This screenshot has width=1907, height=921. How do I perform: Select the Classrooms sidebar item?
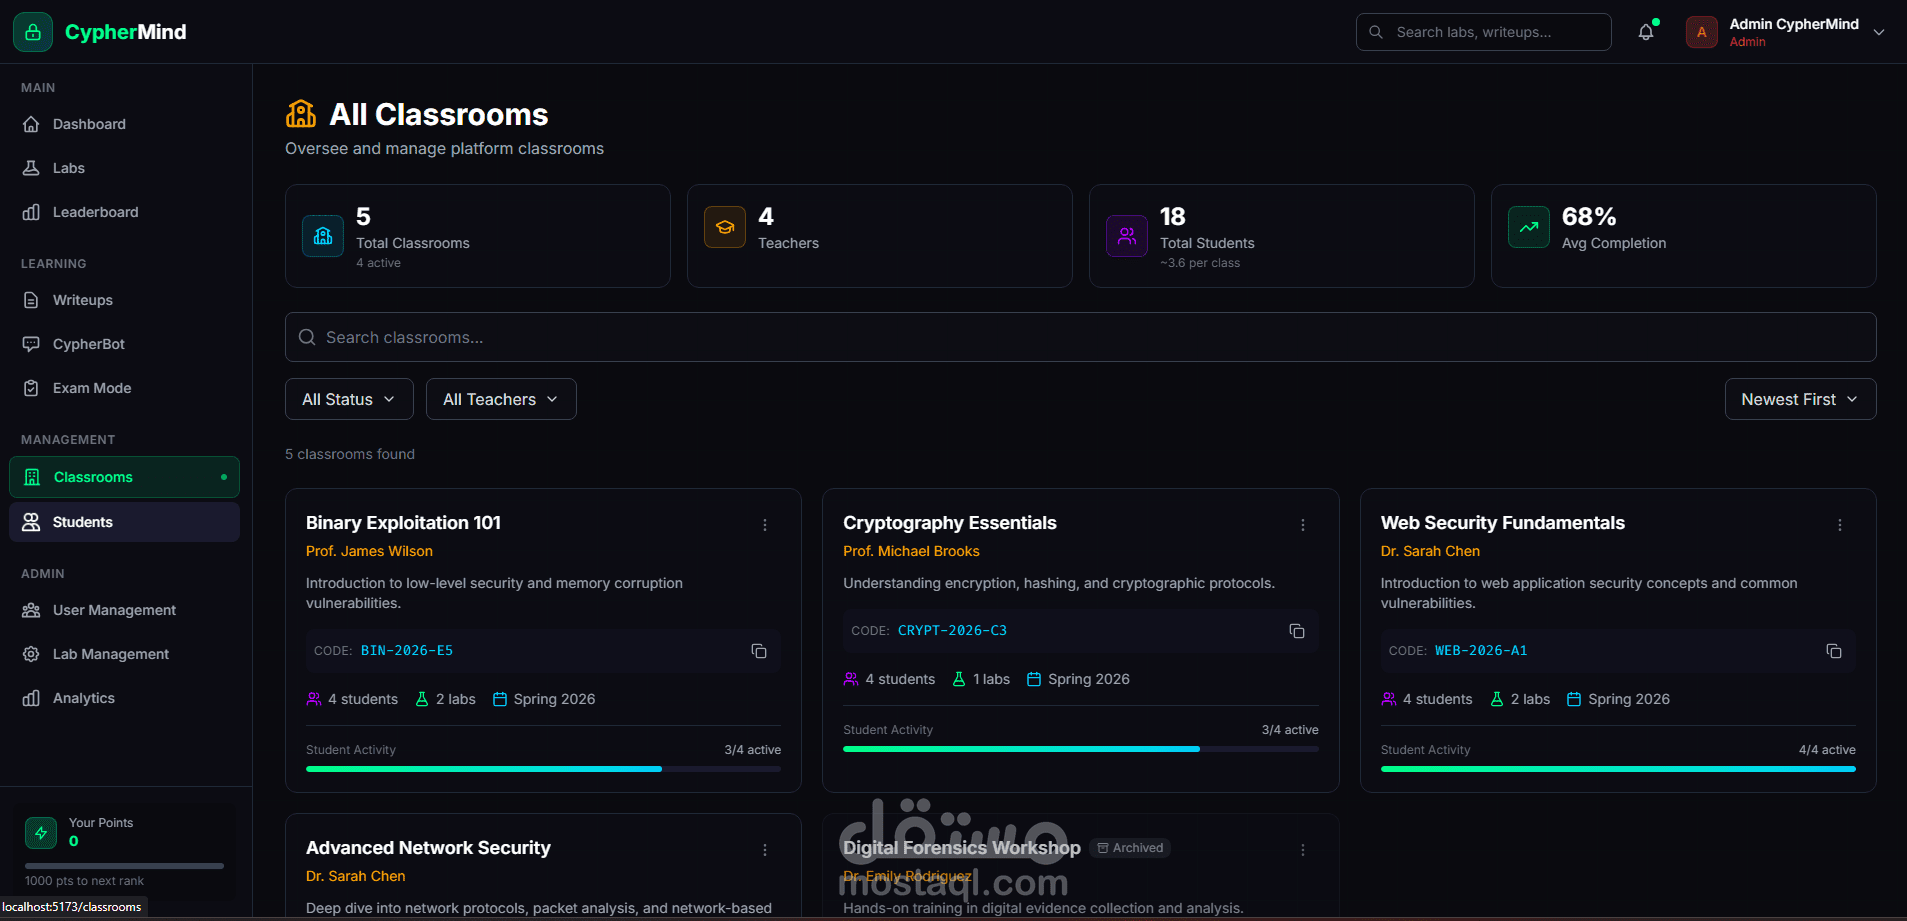point(124,477)
